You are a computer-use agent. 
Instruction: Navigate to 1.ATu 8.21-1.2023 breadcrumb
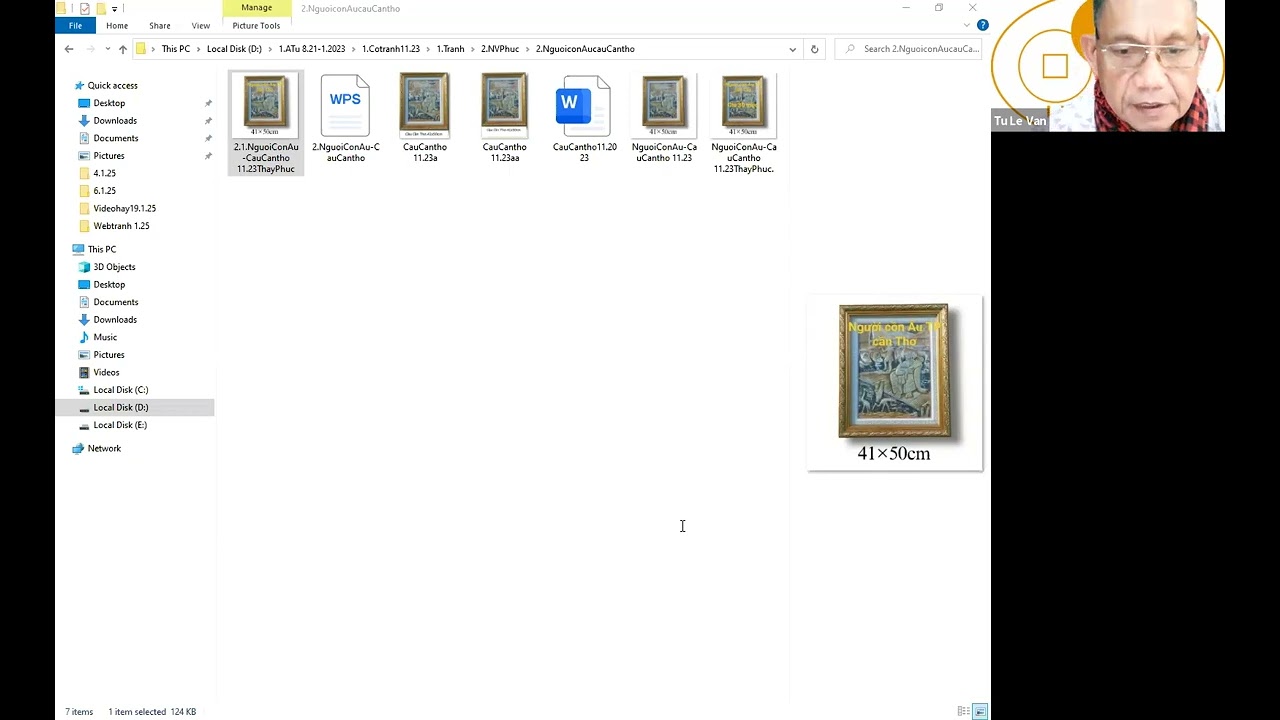pyautogui.click(x=312, y=49)
